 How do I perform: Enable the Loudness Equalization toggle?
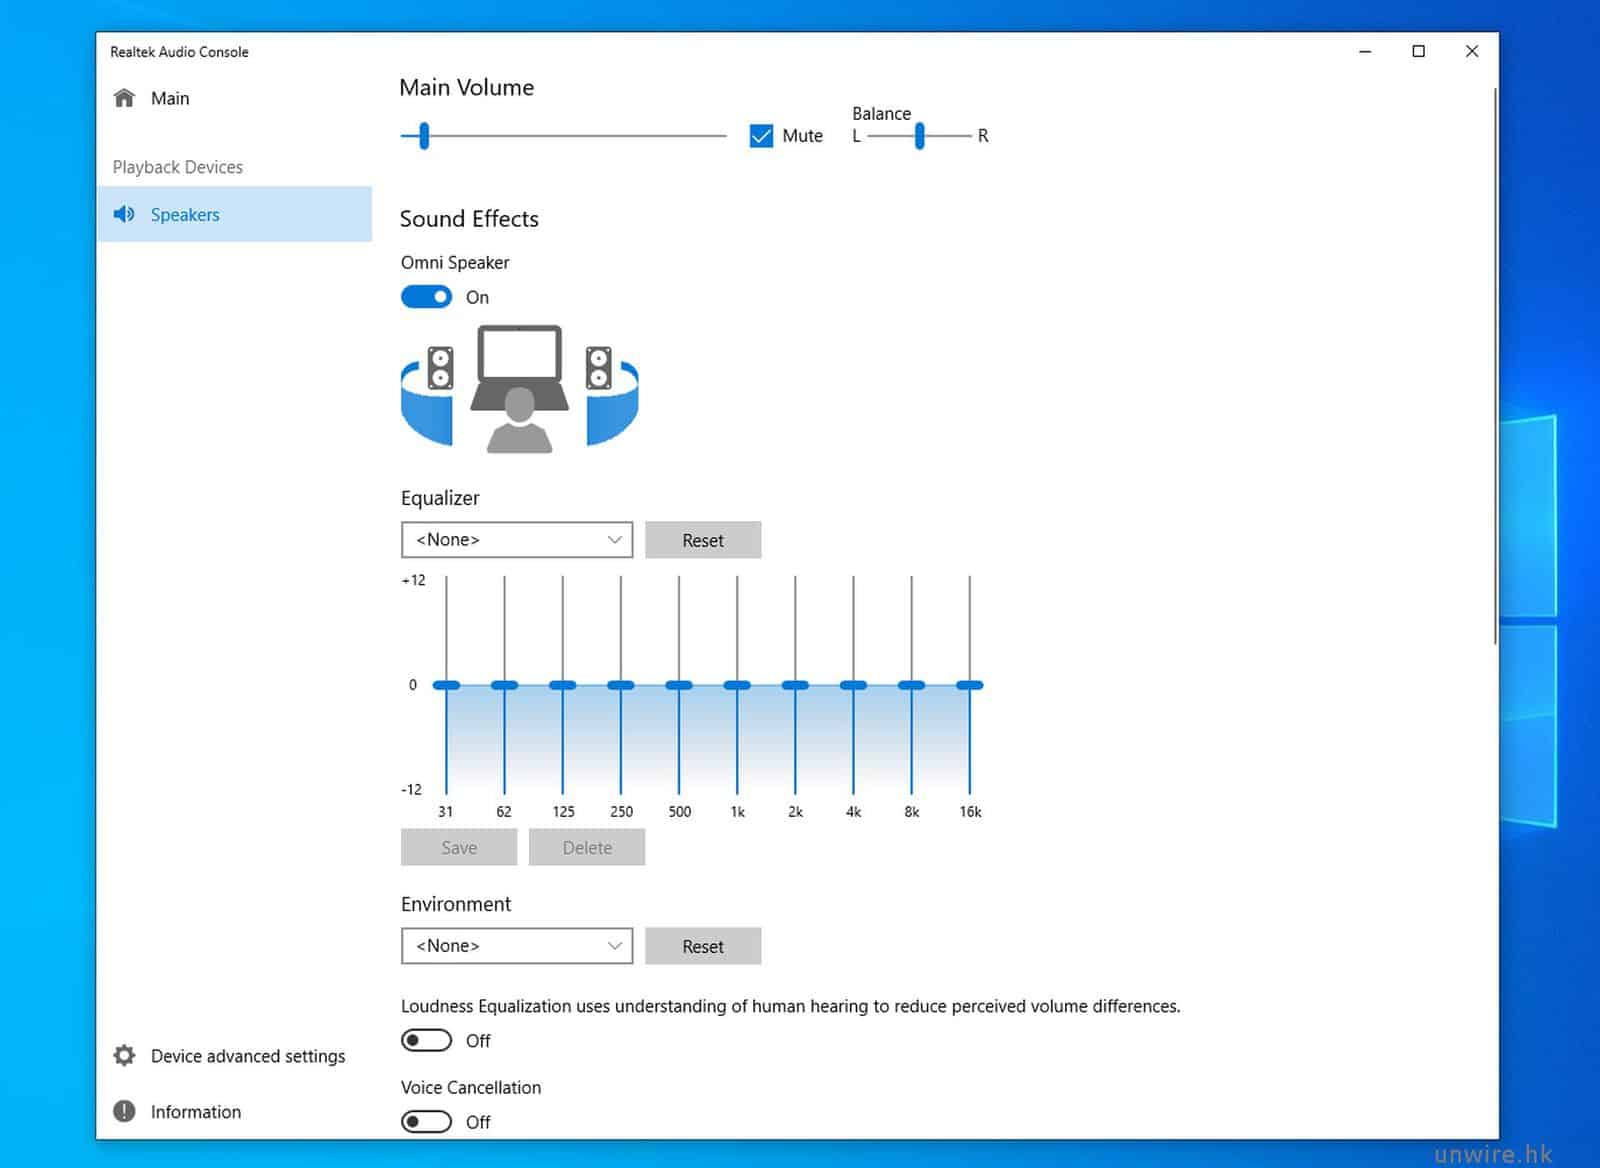pos(426,1040)
